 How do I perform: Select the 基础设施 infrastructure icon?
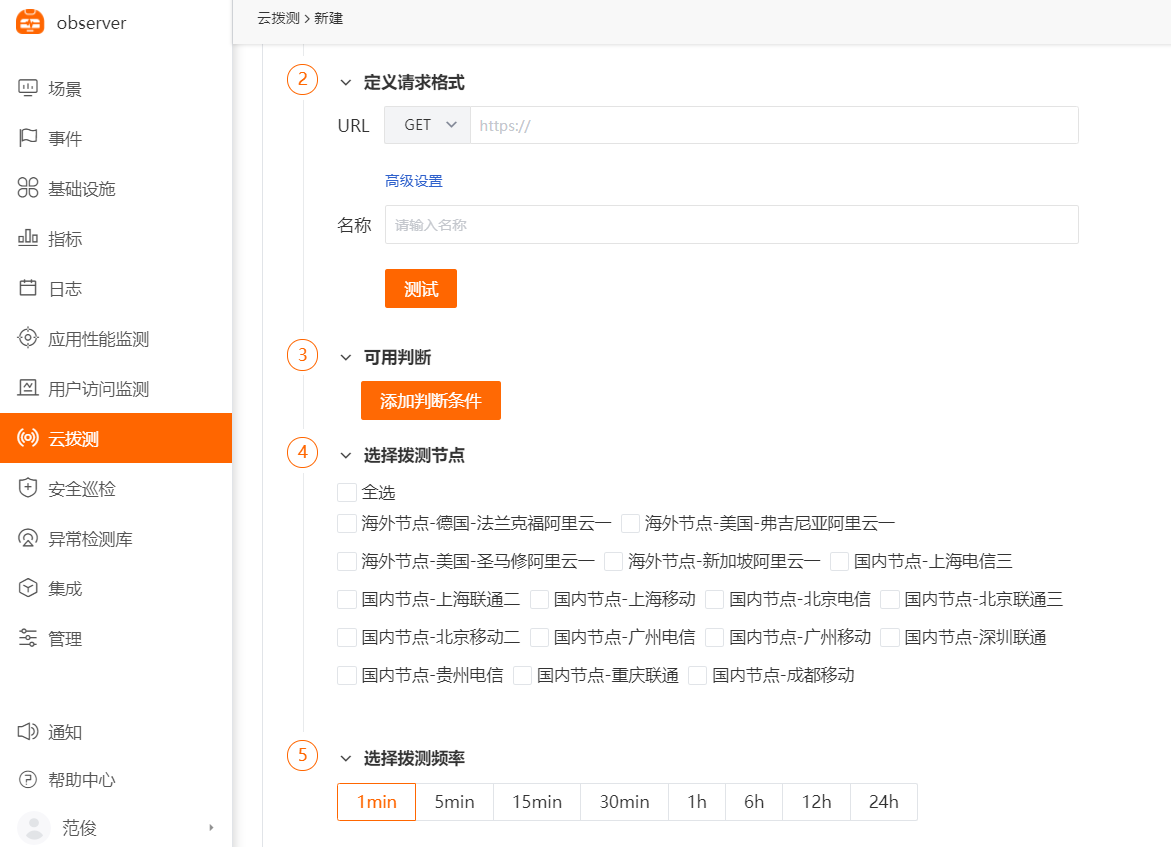[x=28, y=187]
